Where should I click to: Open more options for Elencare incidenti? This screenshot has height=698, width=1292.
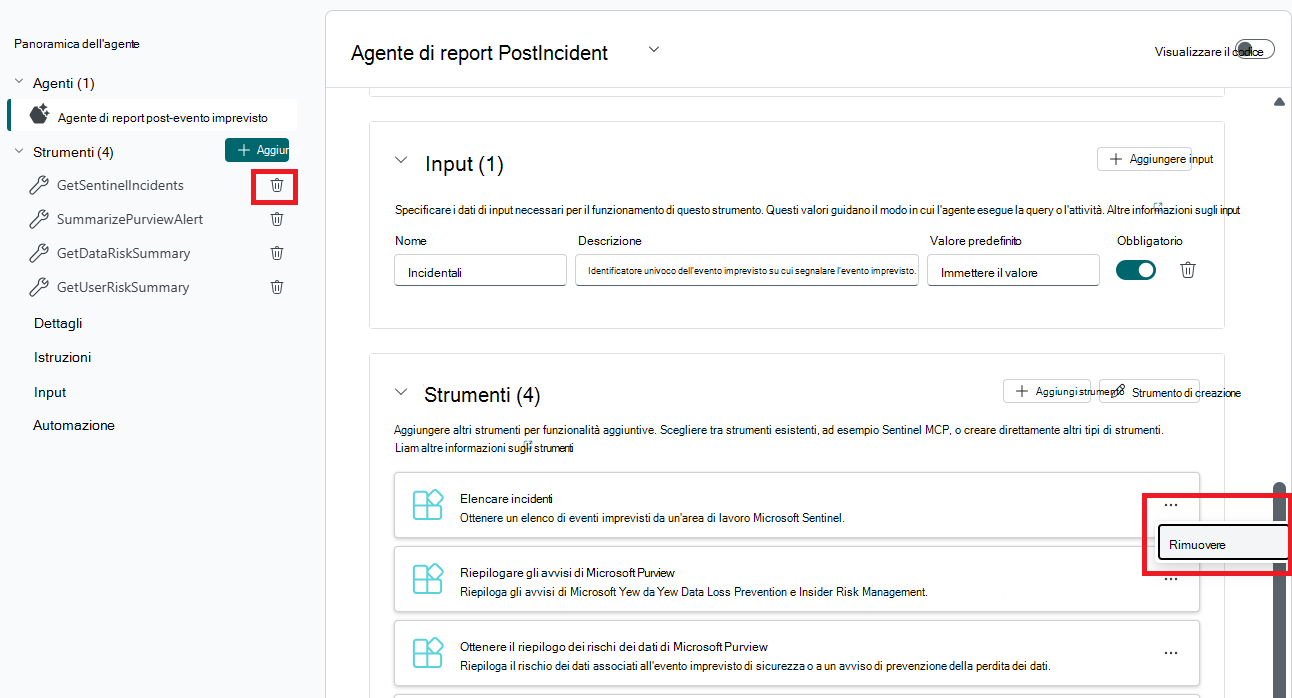1170,505
